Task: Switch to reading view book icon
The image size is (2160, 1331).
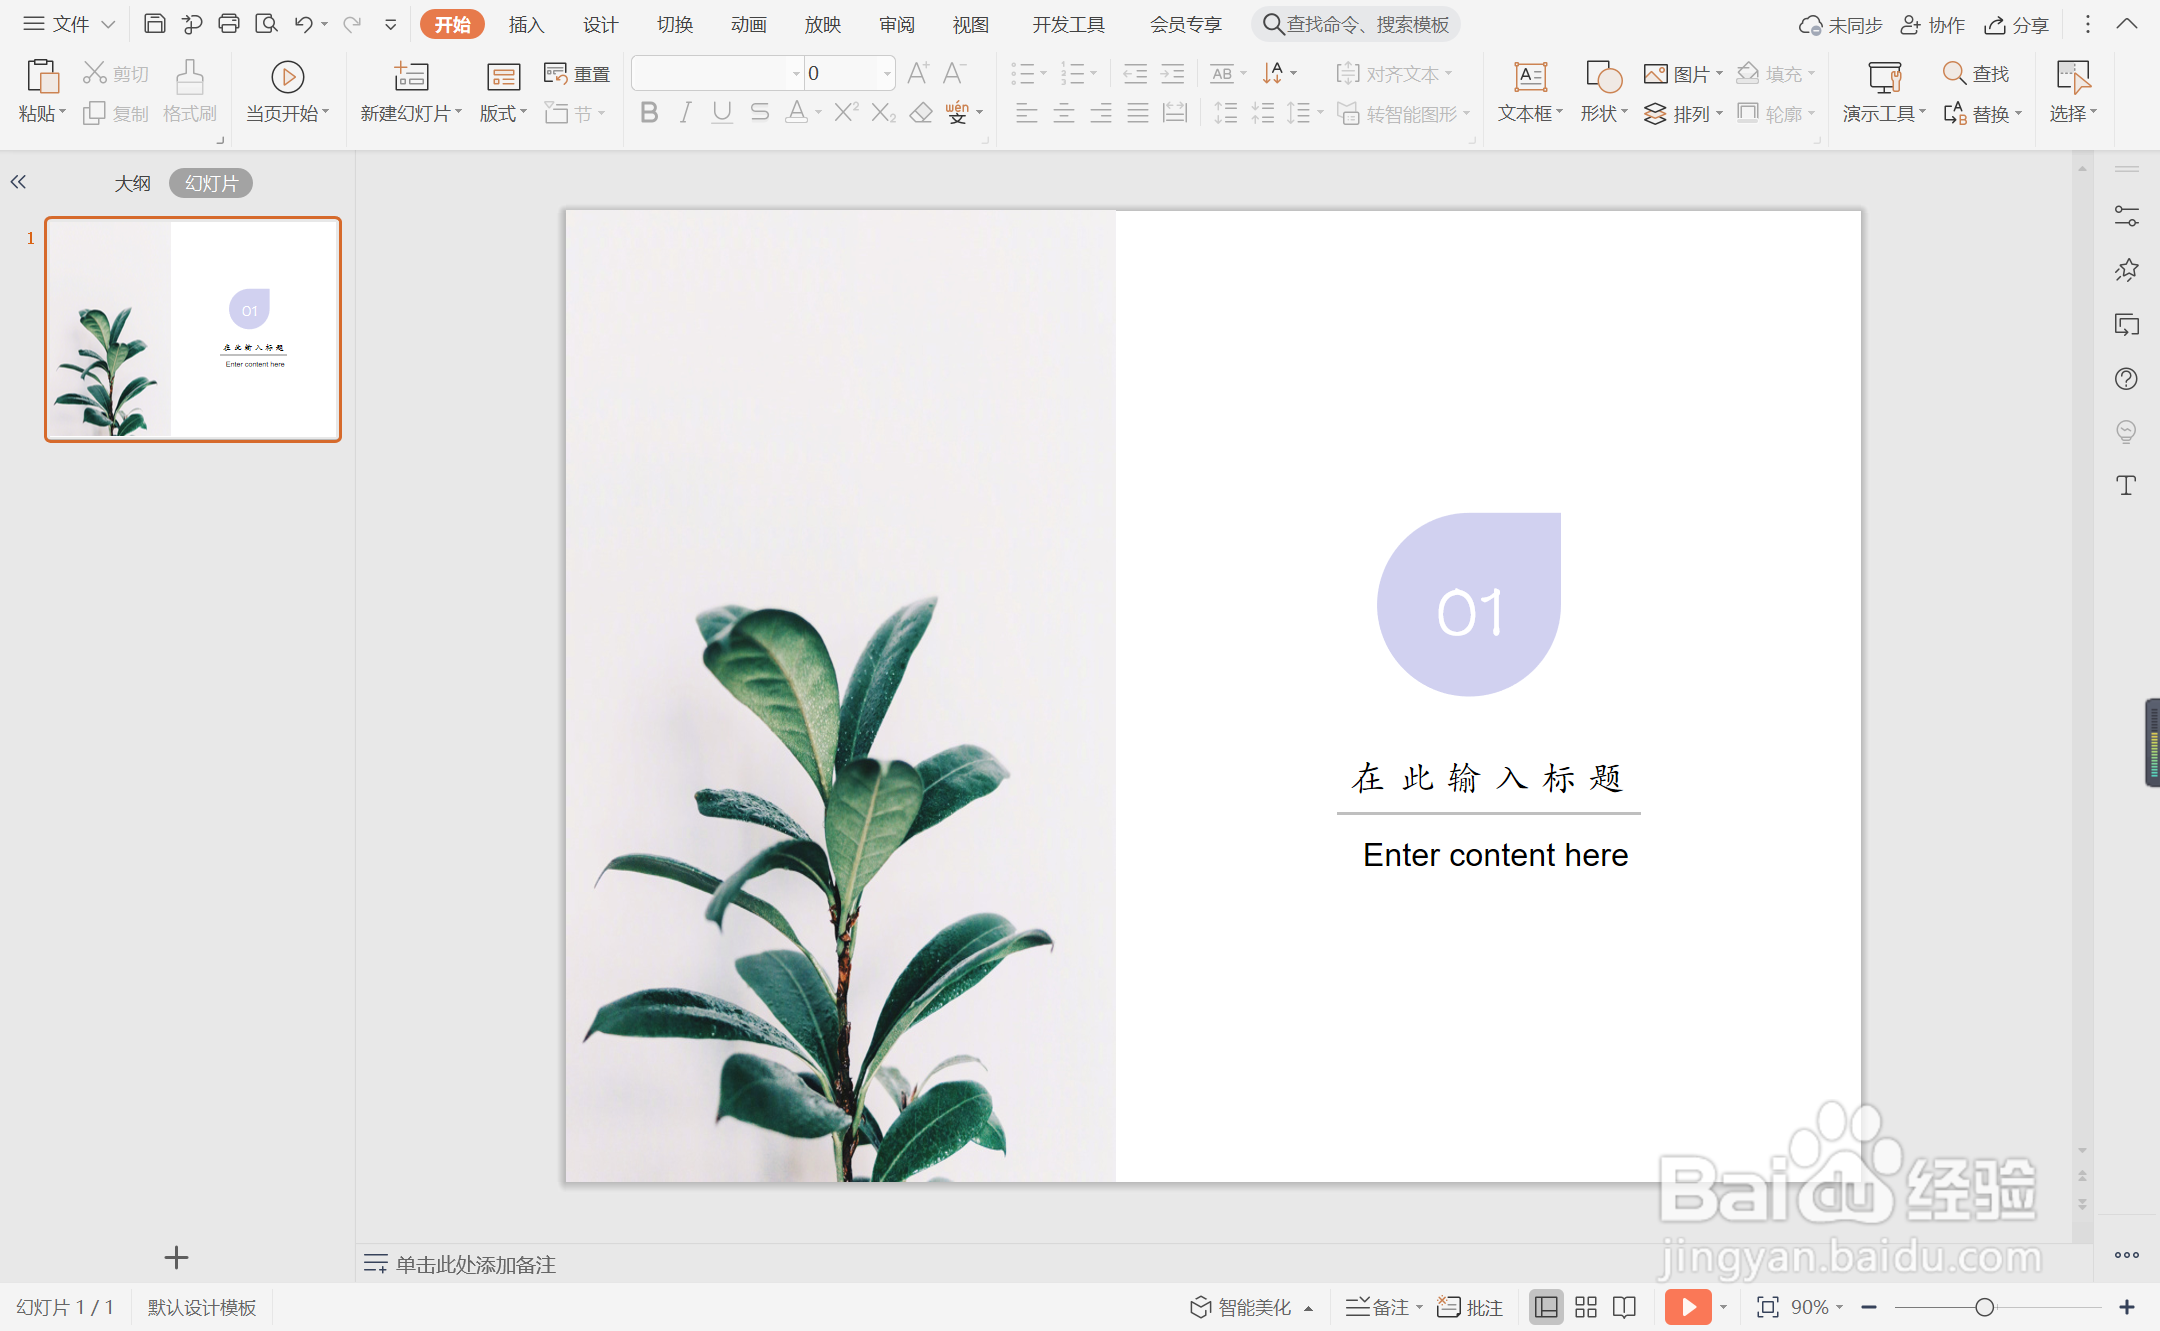Action: (1625, 1307)
